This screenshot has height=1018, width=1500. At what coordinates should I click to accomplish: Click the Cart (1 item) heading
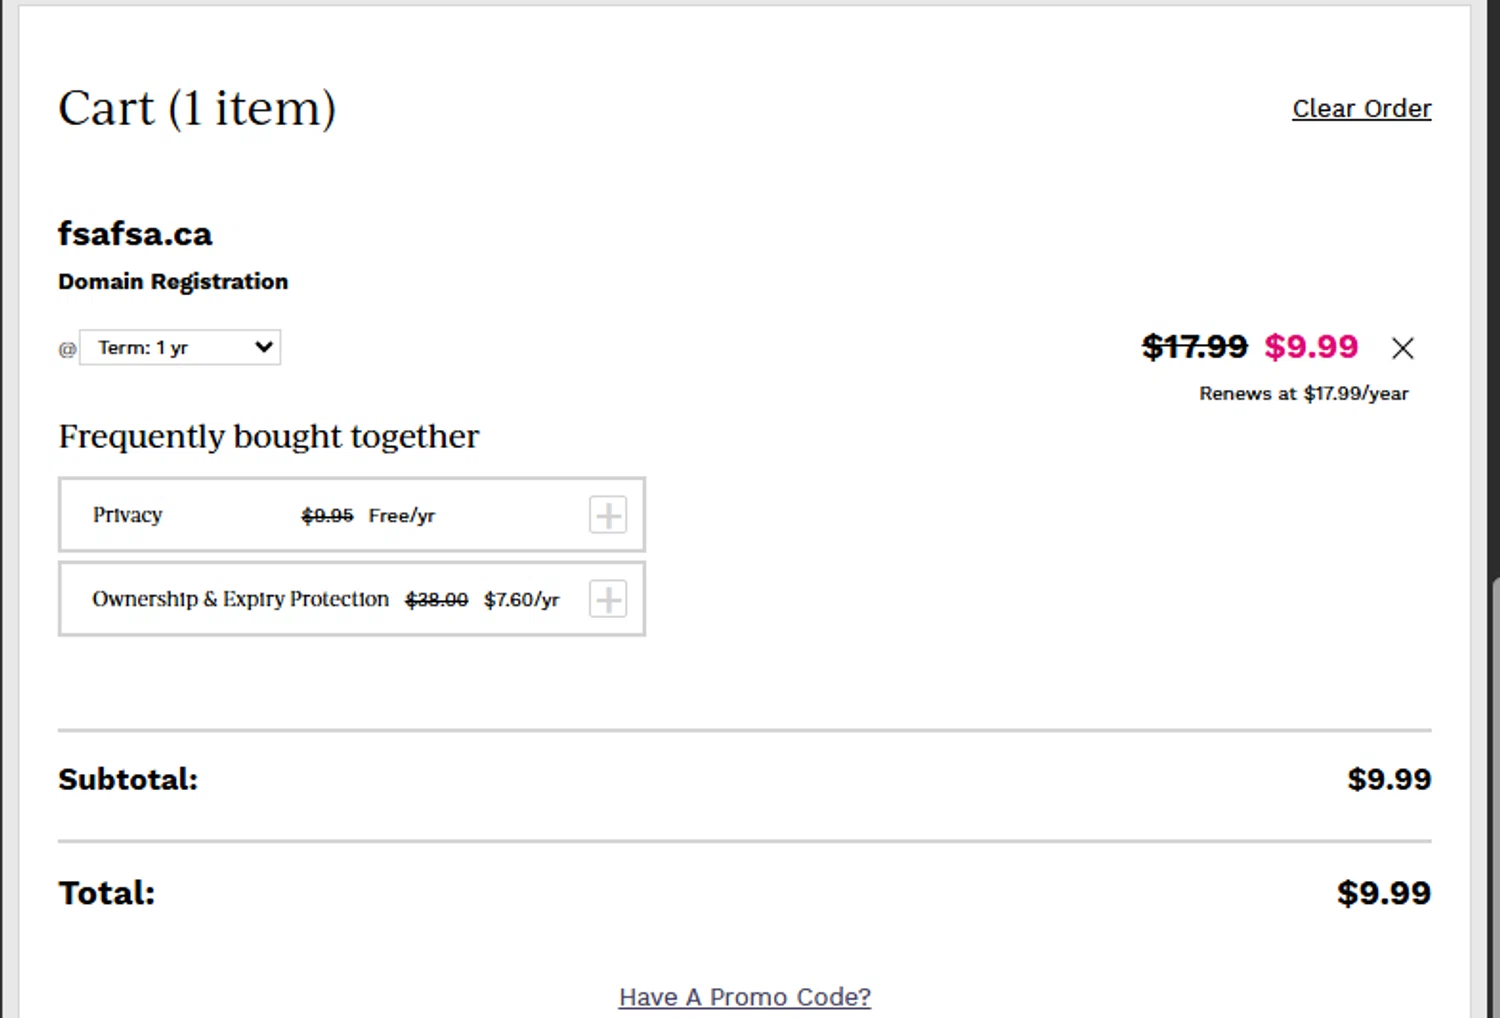click(x=197, y=108)
